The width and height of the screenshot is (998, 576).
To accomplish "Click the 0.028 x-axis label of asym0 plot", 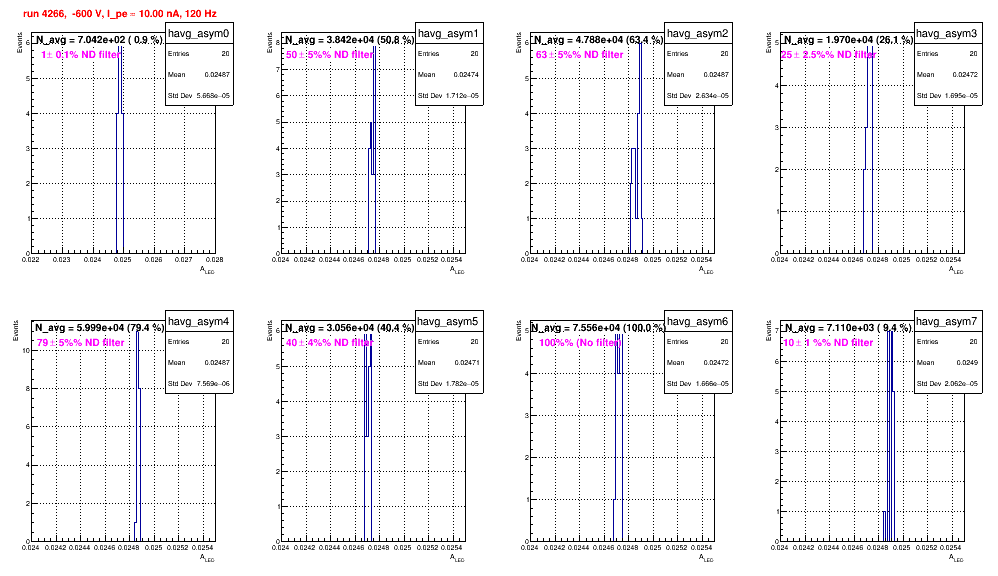I will point(214,259).
